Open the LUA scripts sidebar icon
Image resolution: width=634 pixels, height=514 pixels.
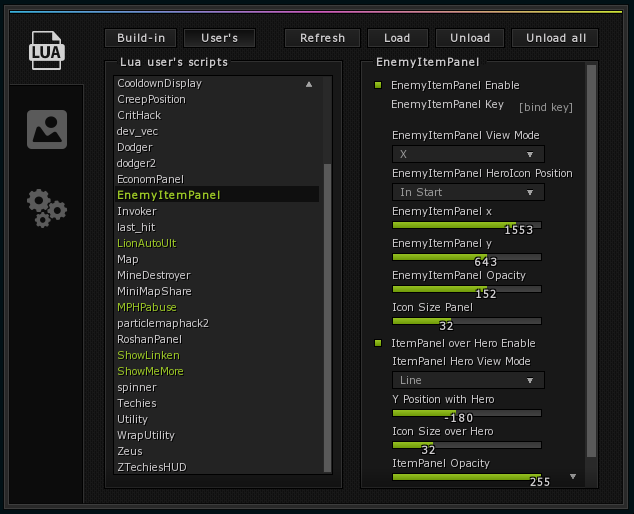(46, 50)
